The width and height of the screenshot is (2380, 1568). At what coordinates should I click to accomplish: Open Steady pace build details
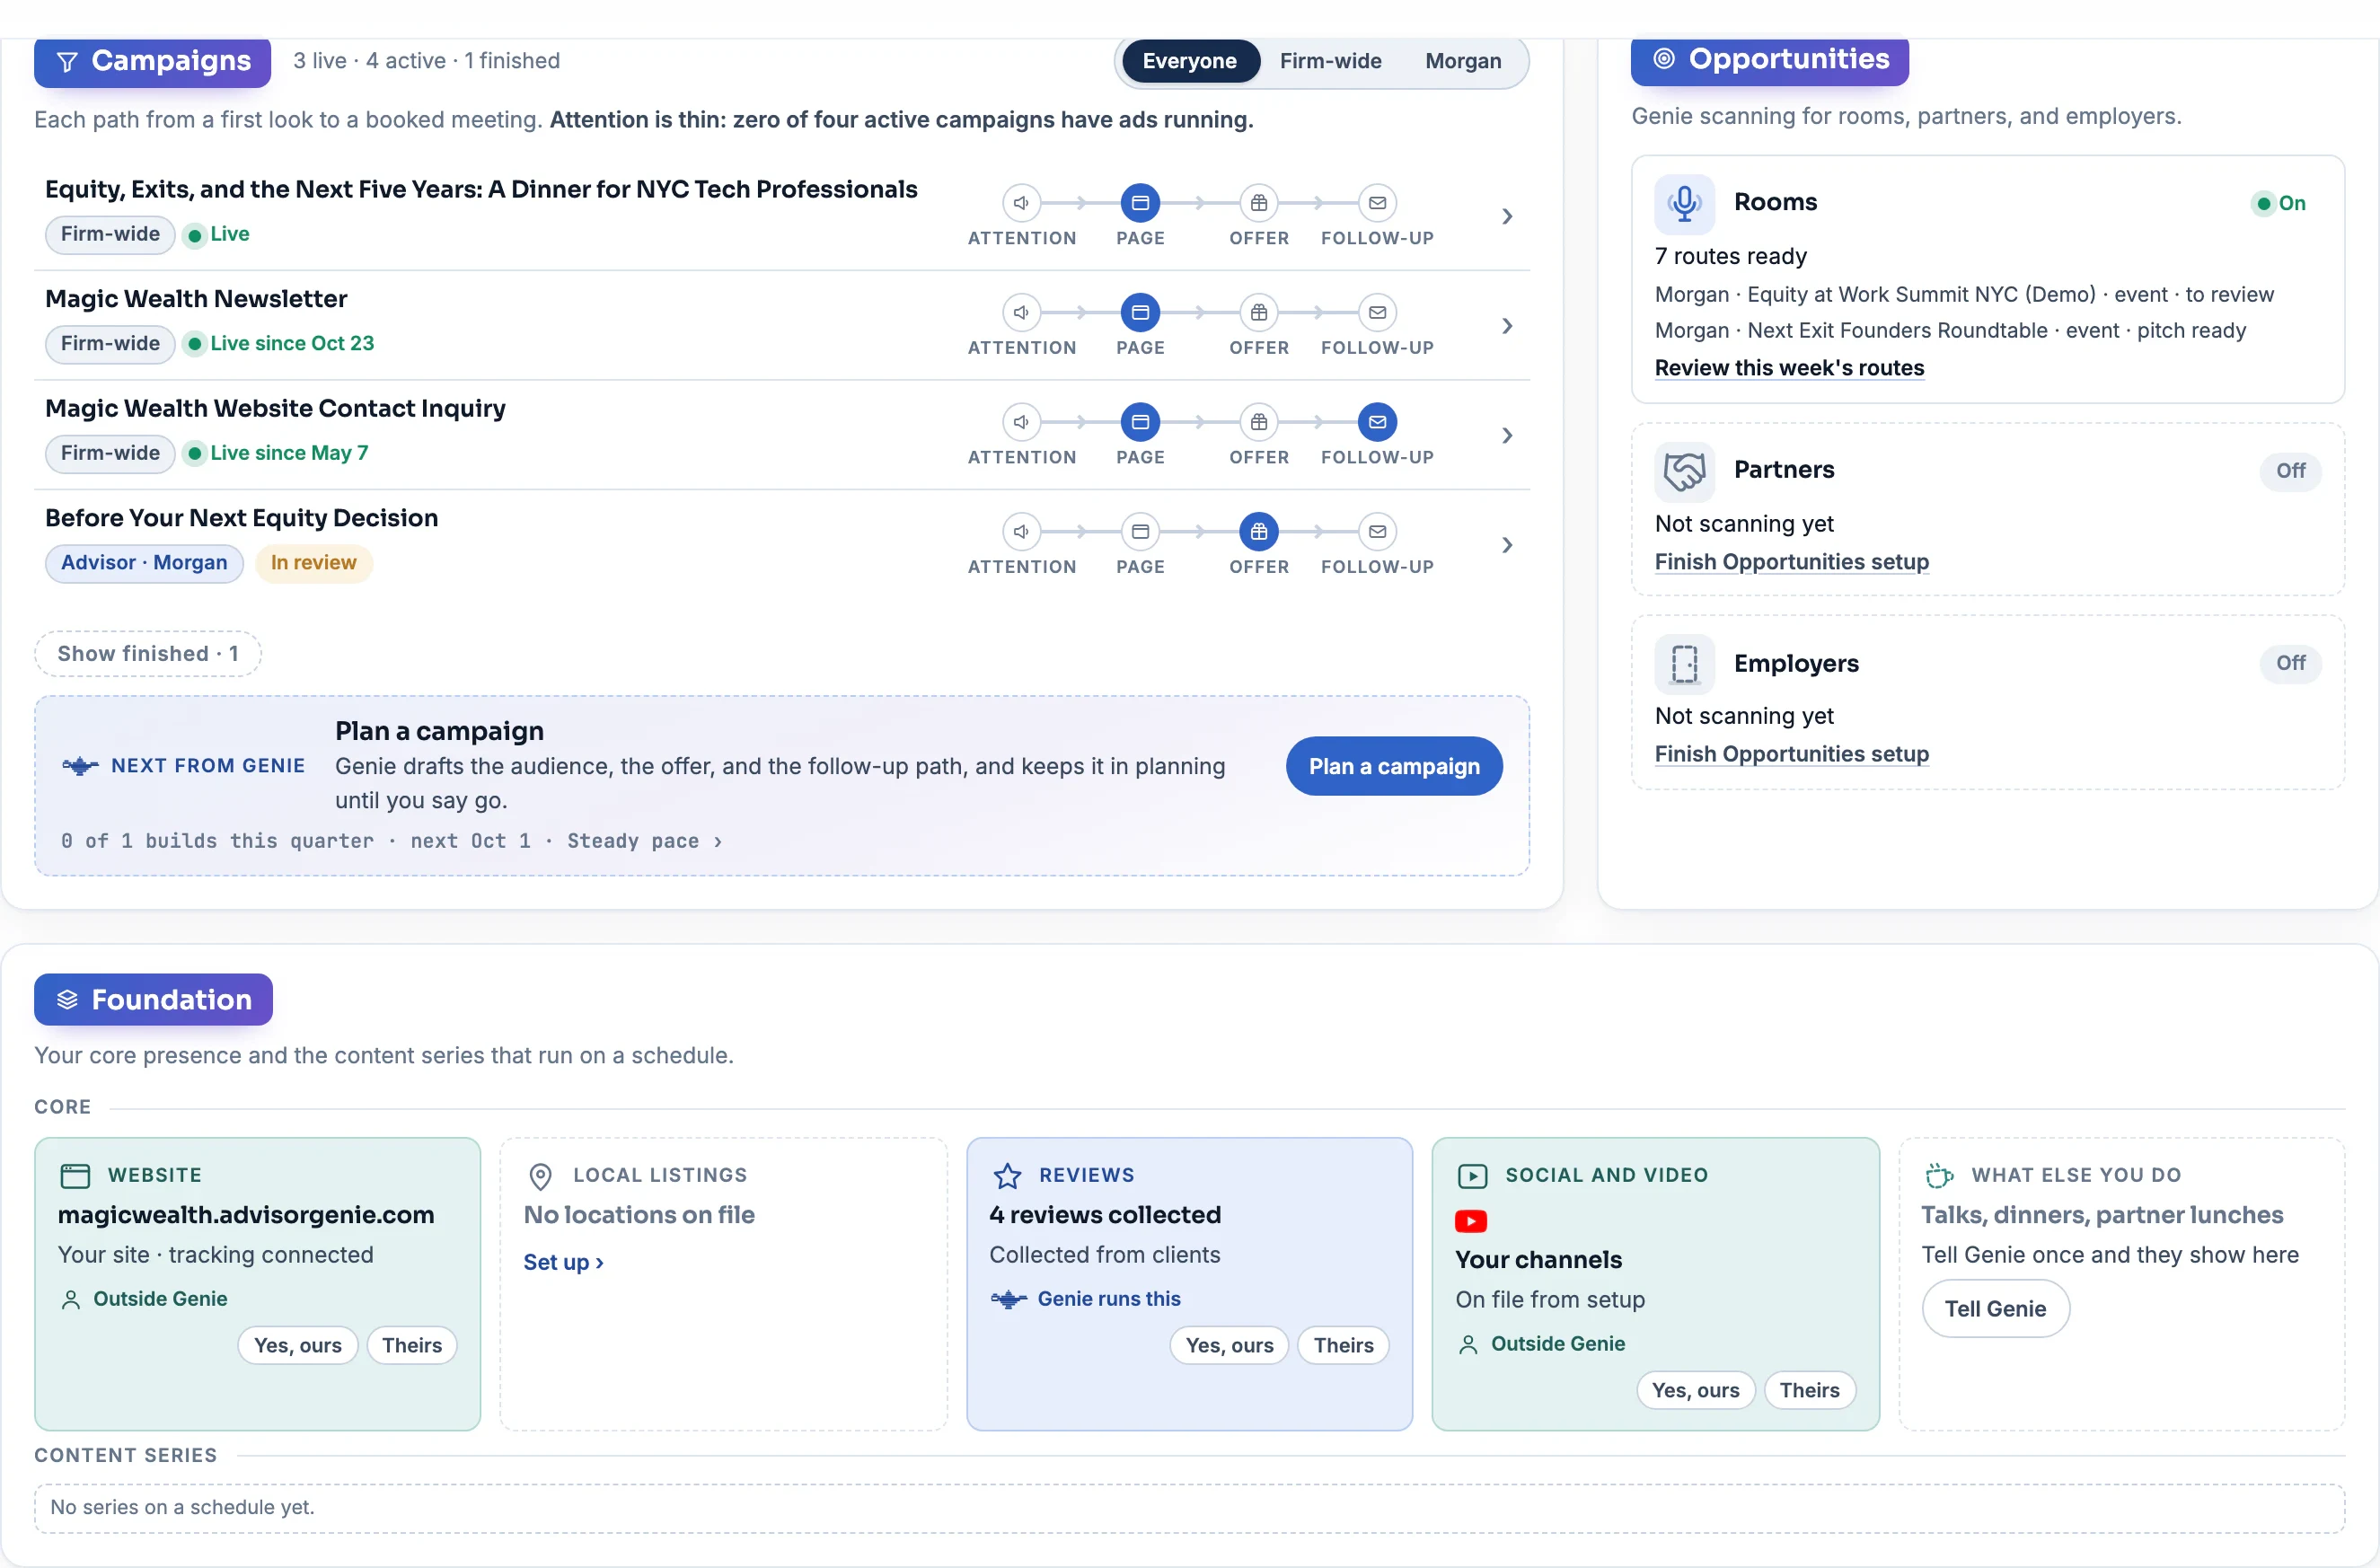point(644,842)
